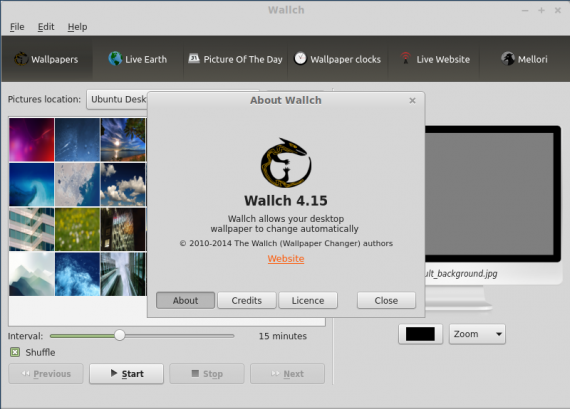Open the File menu
Image resolution: width=570 pixels, height=409 pixels.
click(17, 27)
